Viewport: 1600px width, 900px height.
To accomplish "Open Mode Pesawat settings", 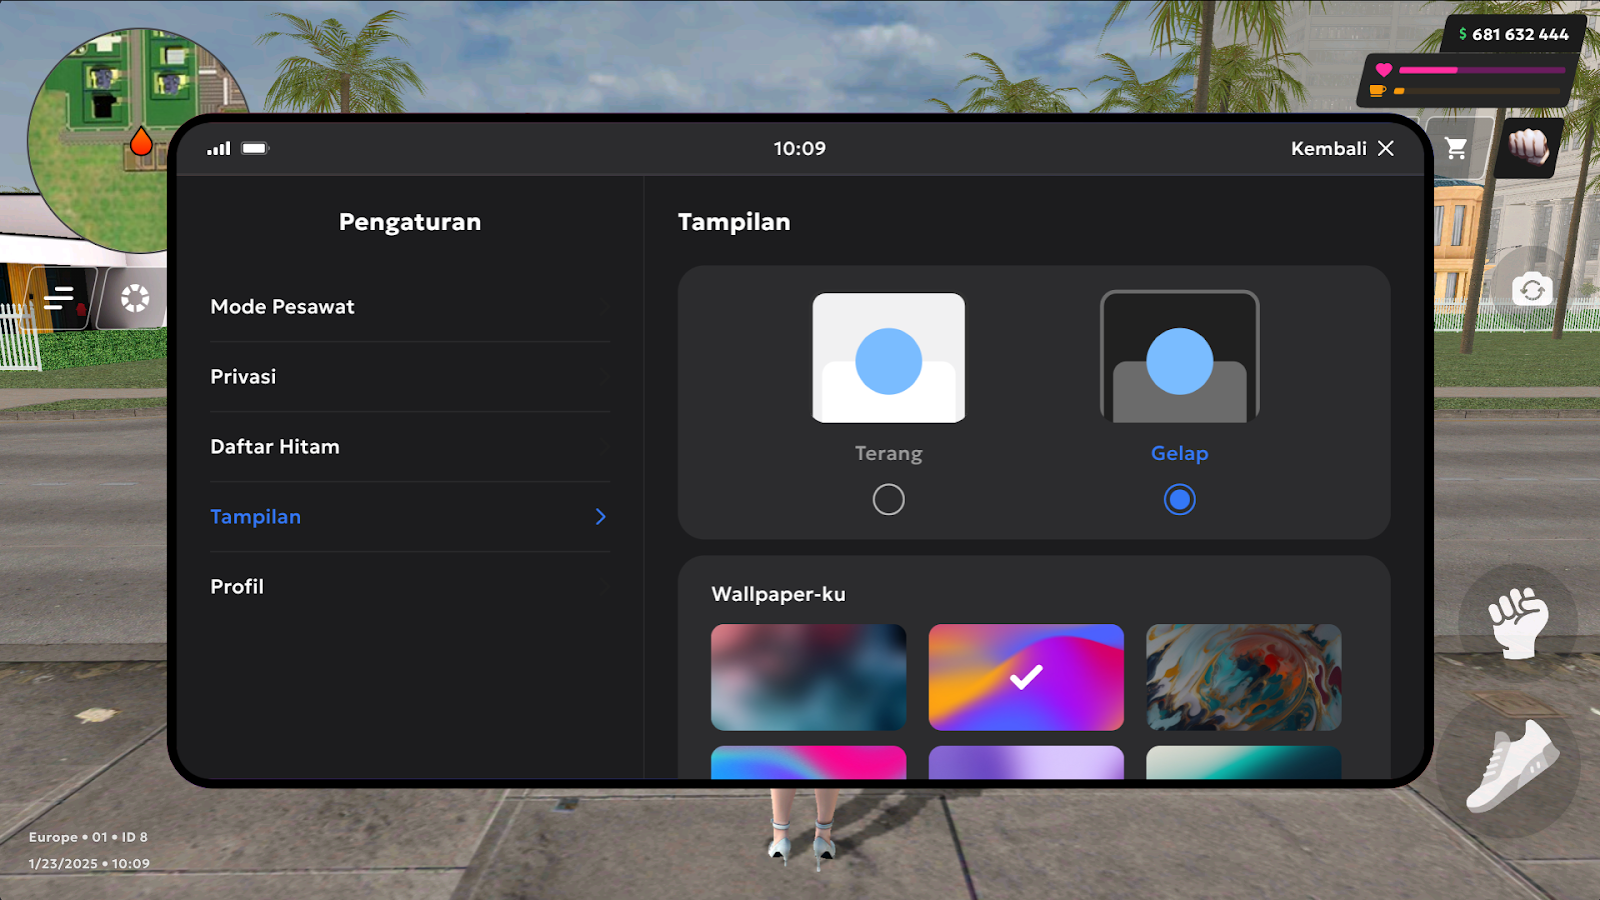I will 410,307.
